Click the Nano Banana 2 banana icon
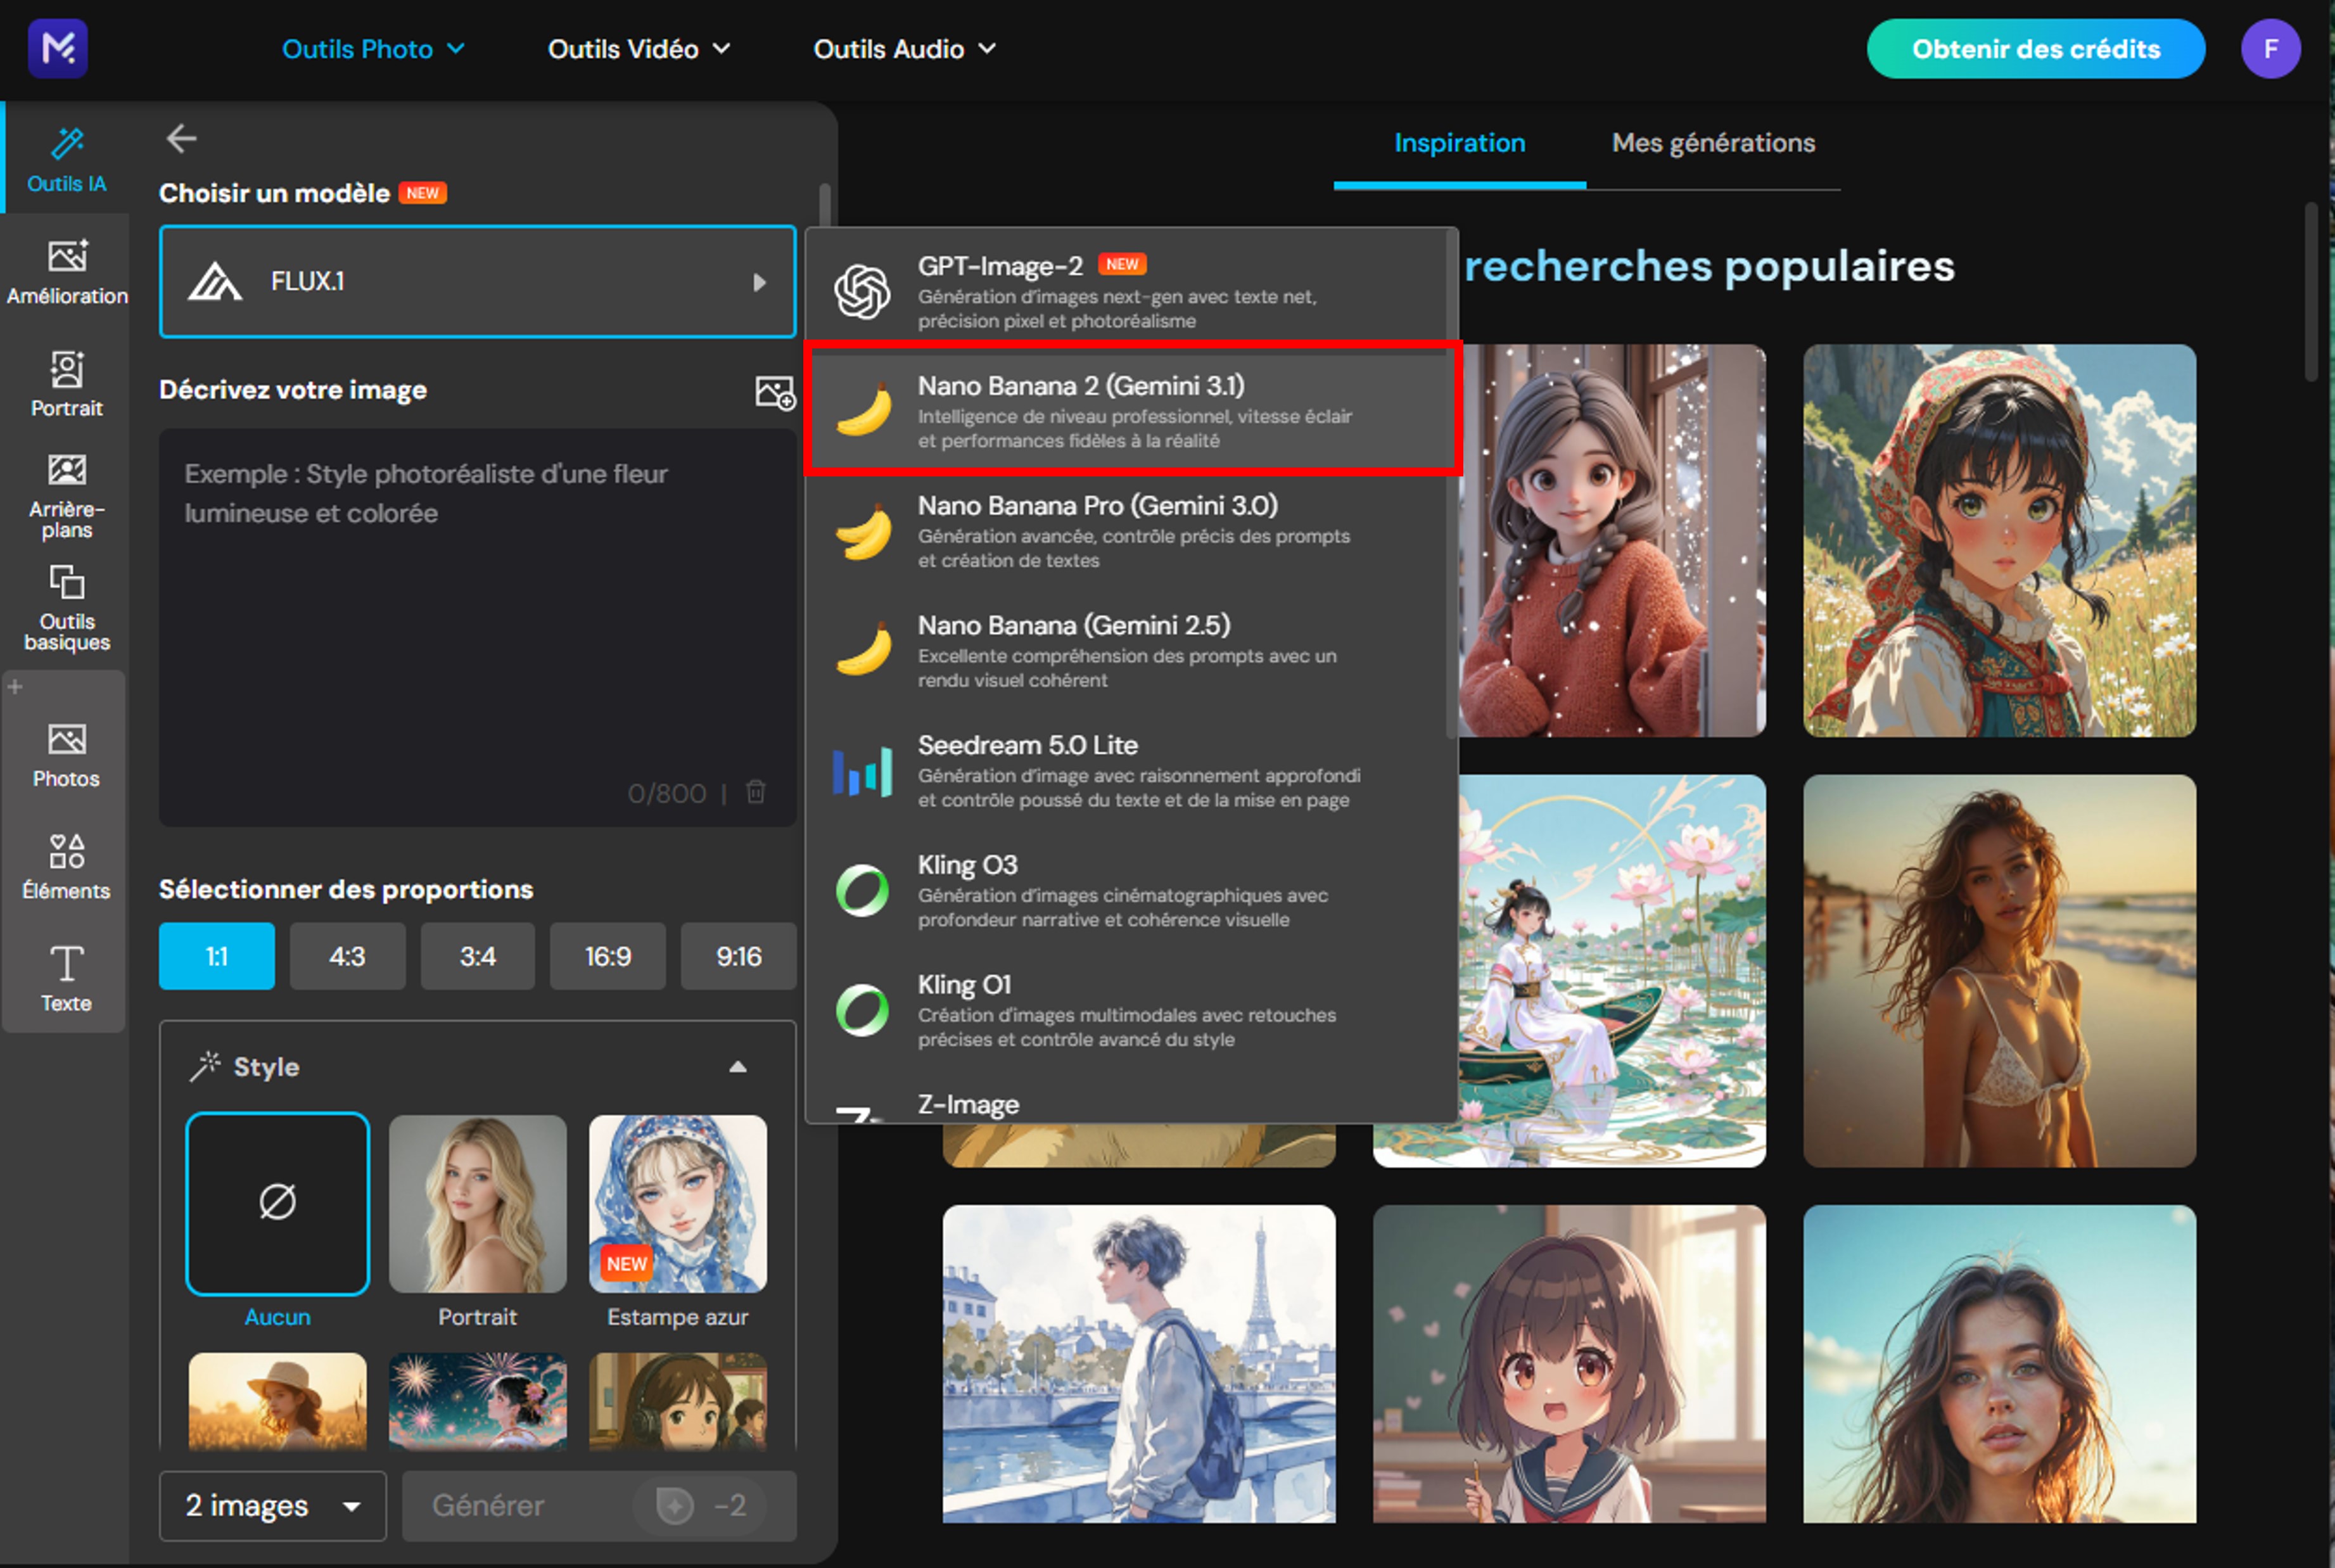This screenshot has width=2335, height=1568. point(864,410)
